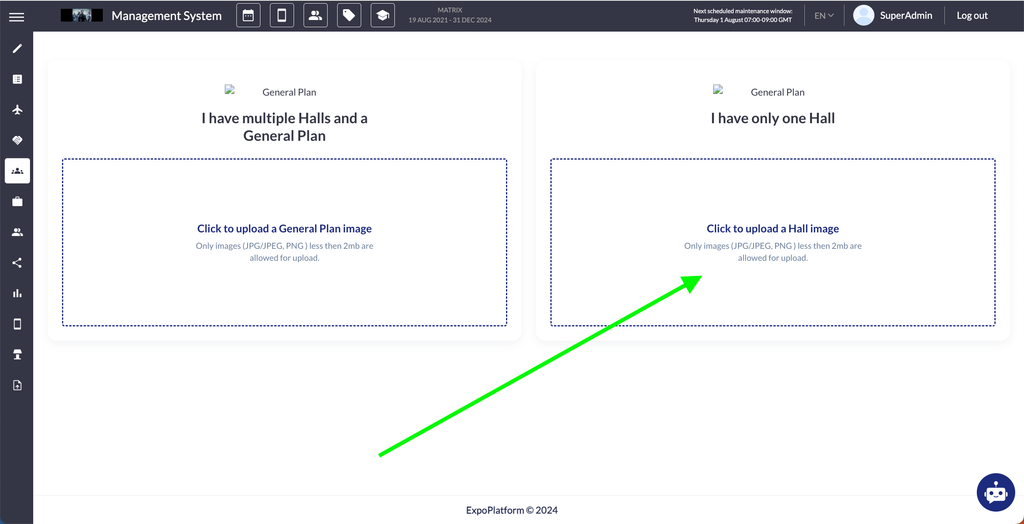The height and width of the screenshot is (524, 1024).
Task: Click the handshake icon in sidebar
Action: coord(17,140)
